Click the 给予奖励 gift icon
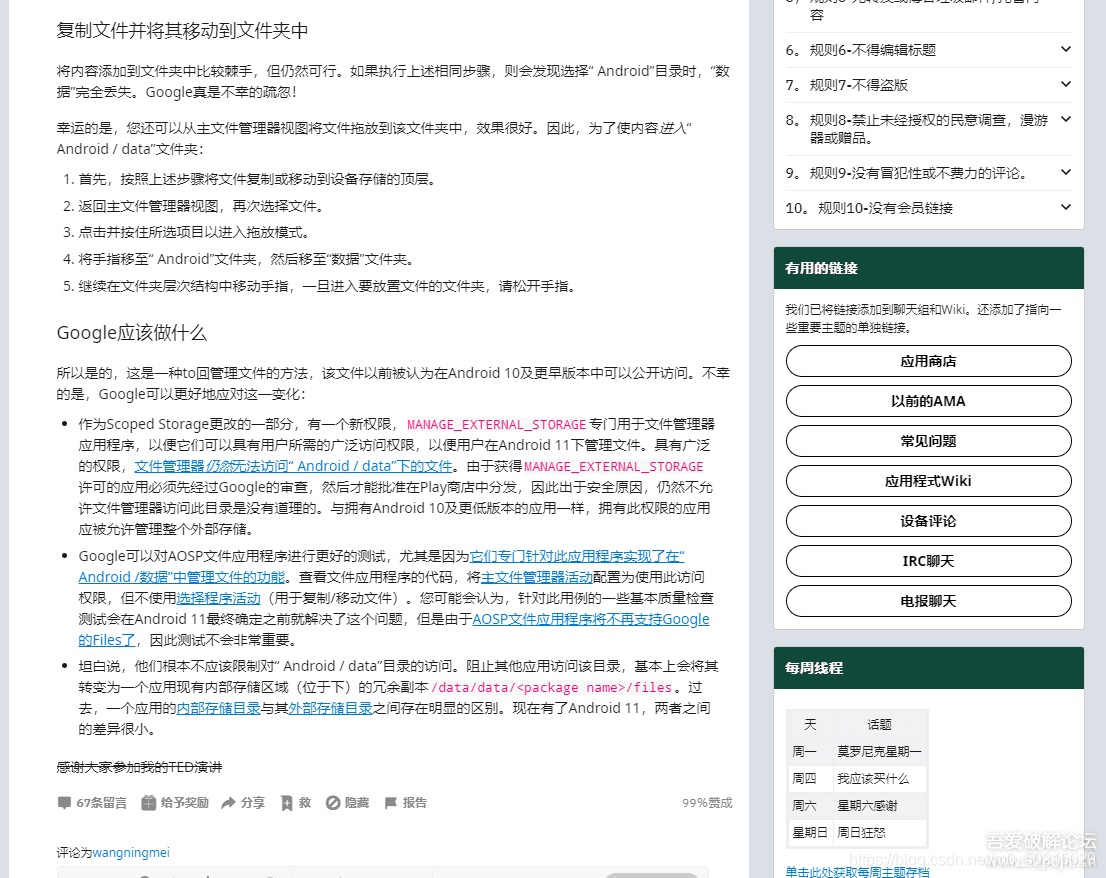Viewport: 1106px width, 878px height. tap(148, 803)
